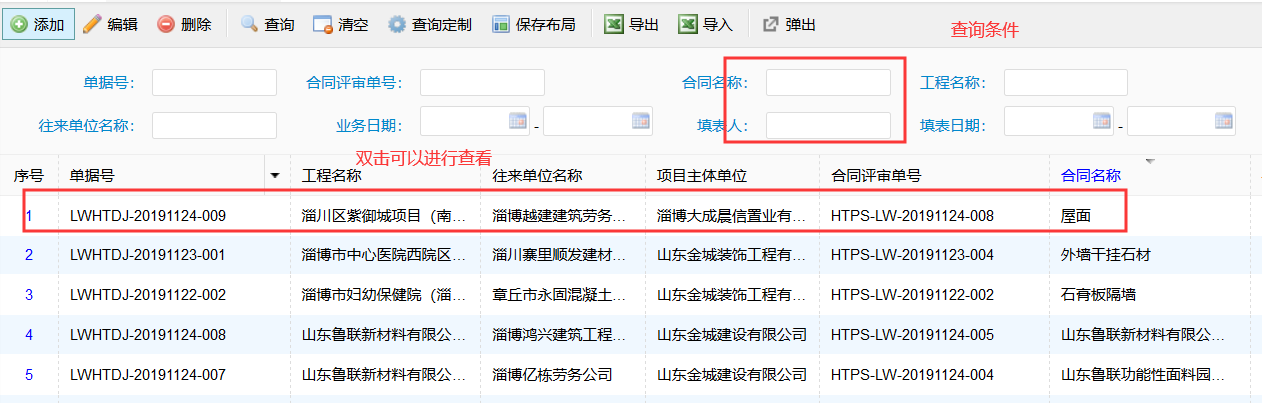Select row LWHTDJ-20191122-002
The image size is (1262, 403).
(x=630, y=295)
